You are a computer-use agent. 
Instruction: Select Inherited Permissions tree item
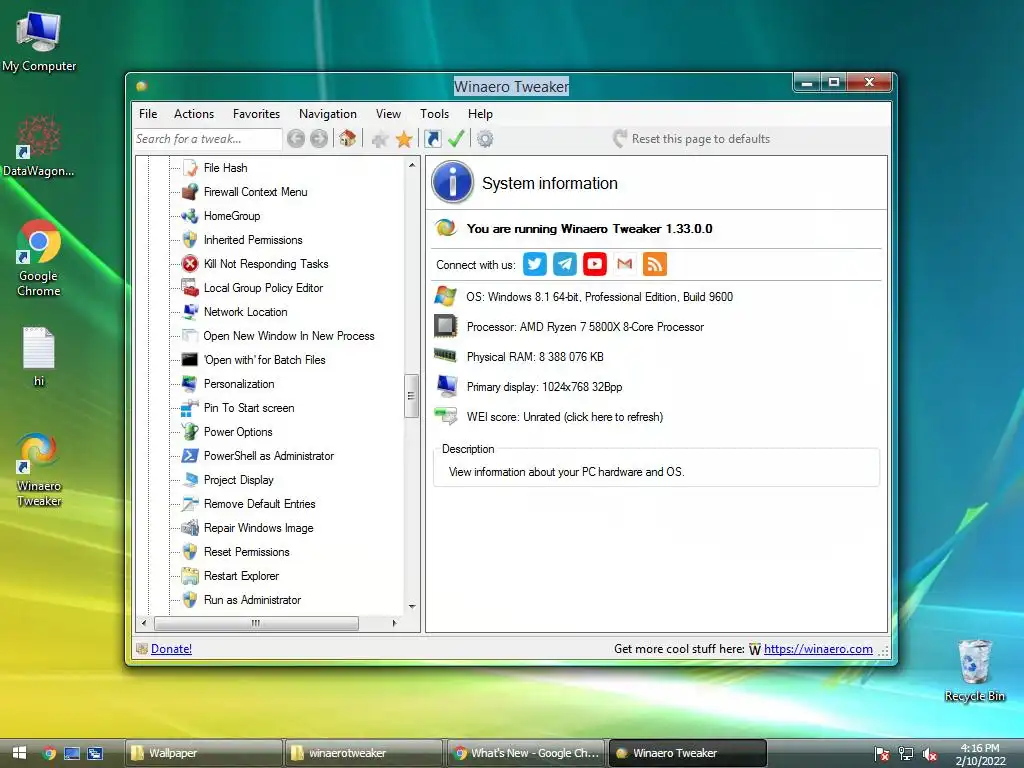click(253, 240)
